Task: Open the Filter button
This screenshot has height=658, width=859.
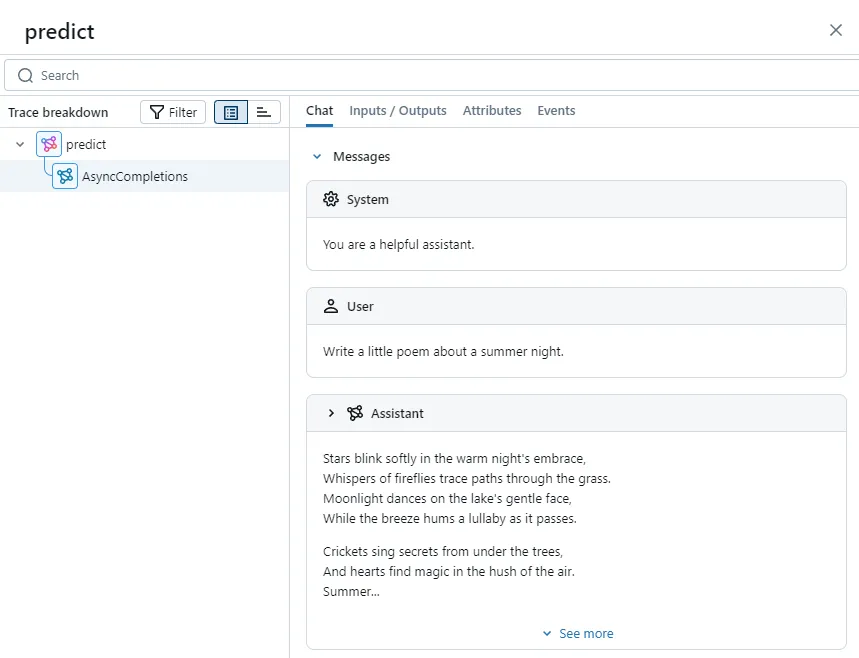Action: 173,112
